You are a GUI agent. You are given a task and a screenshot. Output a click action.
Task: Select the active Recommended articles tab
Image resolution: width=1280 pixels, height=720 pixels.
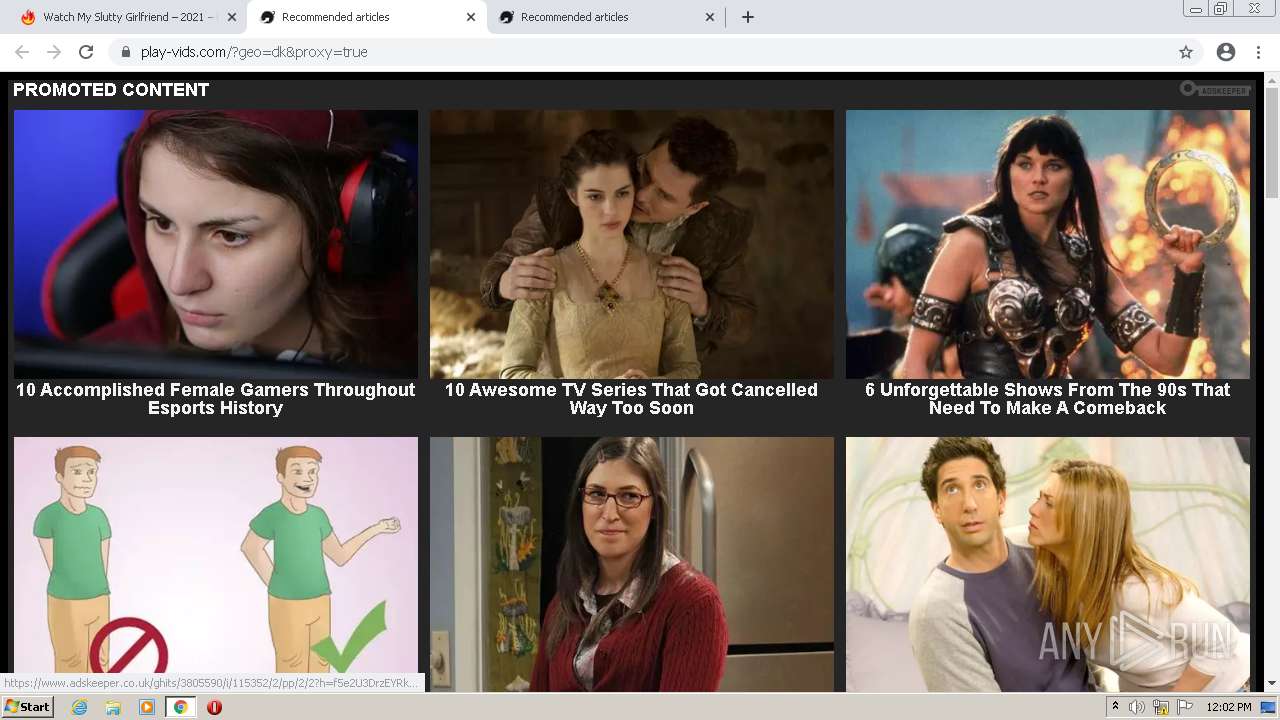point(367,17)
